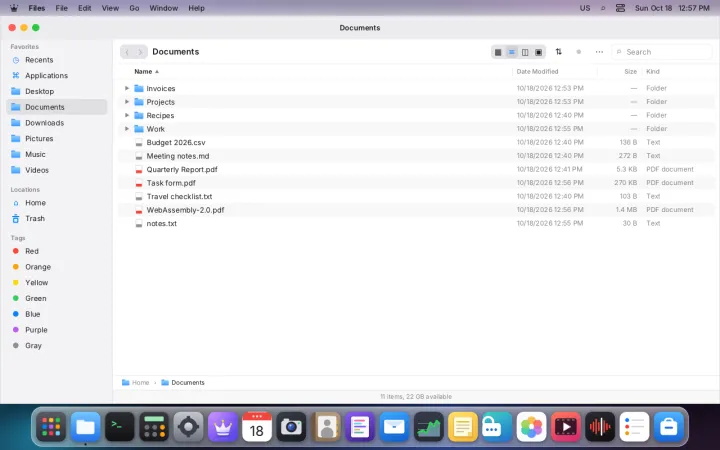
Task: Open Notes app from the dock
Action: 463,427
